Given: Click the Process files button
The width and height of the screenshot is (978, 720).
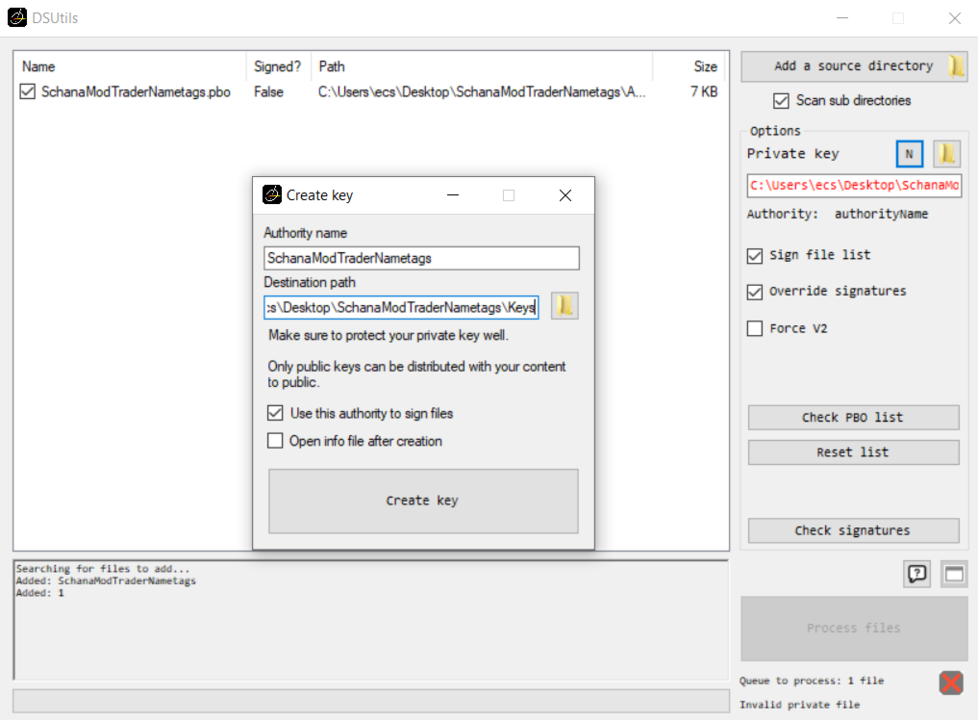Looking at the screenshot, I should pos(854,628).
